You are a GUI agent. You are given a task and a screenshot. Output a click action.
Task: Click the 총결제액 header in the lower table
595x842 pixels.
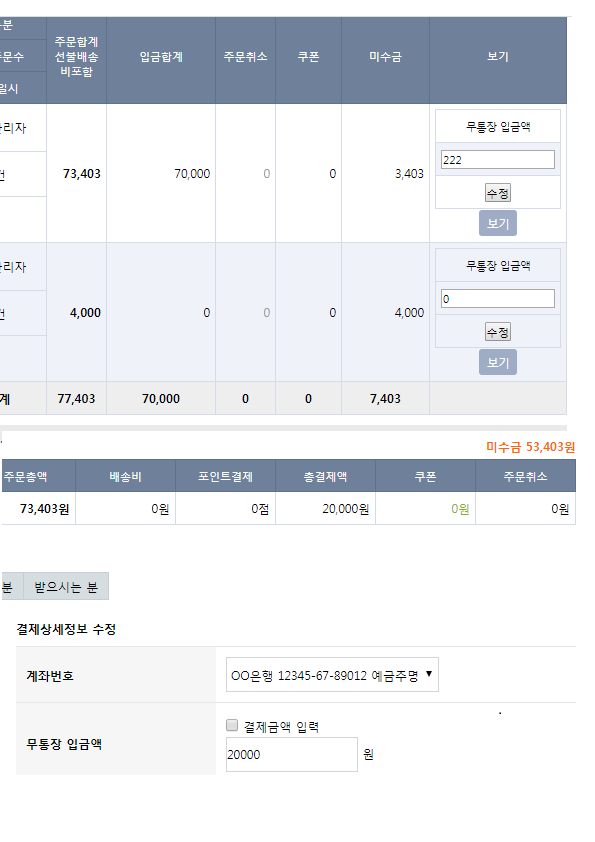click(325, 476)
